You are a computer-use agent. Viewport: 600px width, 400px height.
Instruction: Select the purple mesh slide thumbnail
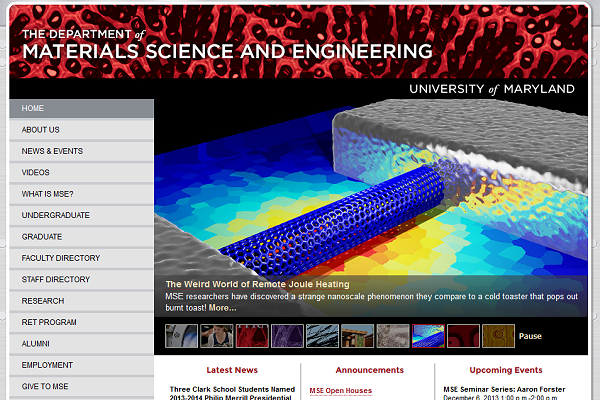tap(287, 336)
